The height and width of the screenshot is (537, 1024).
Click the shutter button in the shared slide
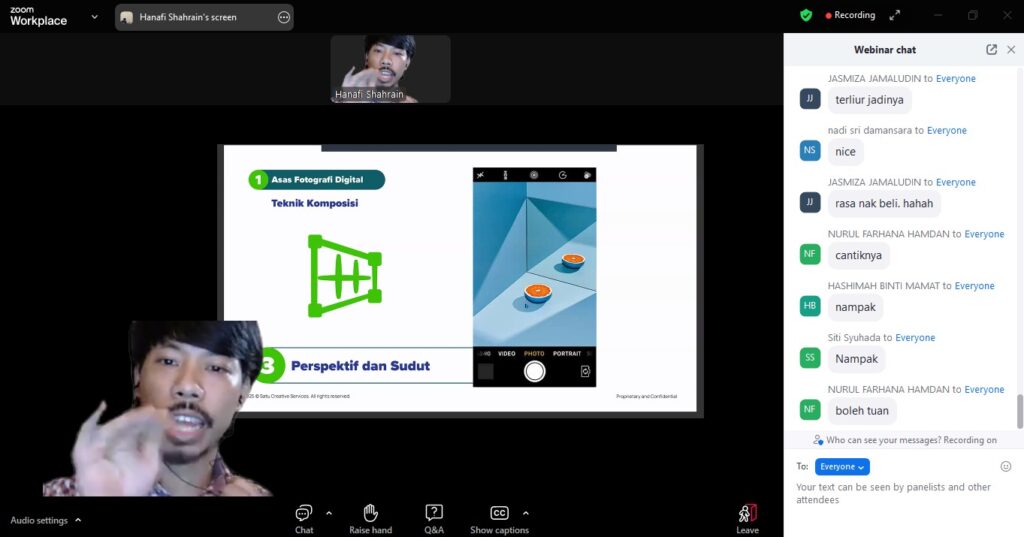click(534, 371)
